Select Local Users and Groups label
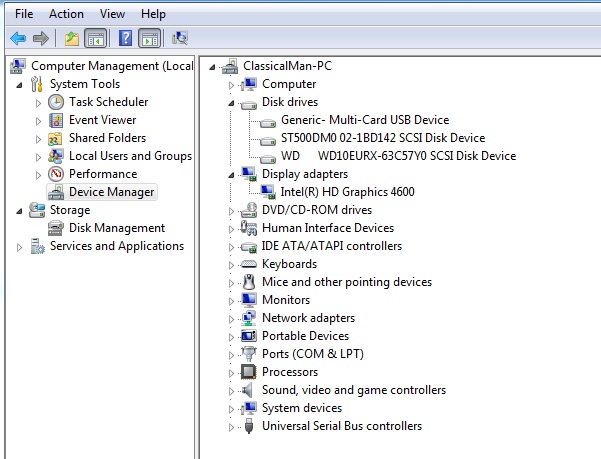601x459 pixels. [x=130, y=156]
